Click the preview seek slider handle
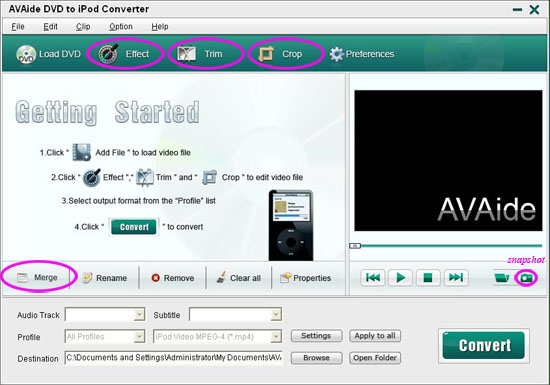 coord(355,246)
